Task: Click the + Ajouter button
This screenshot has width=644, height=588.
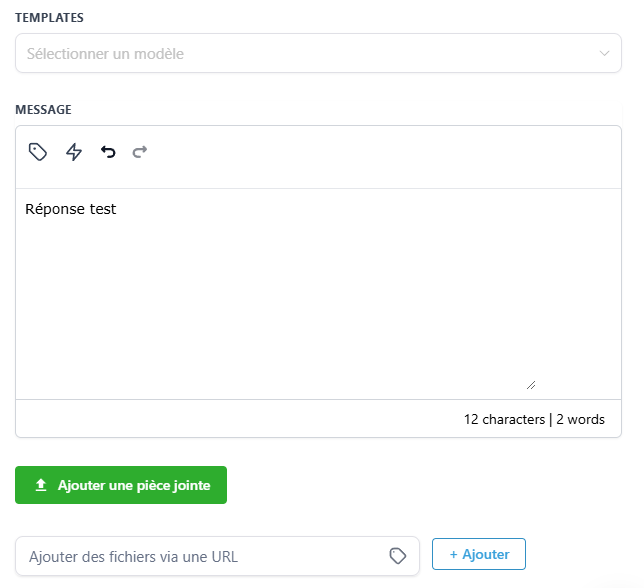Action: pyautogui.click(x=479, y=554)
